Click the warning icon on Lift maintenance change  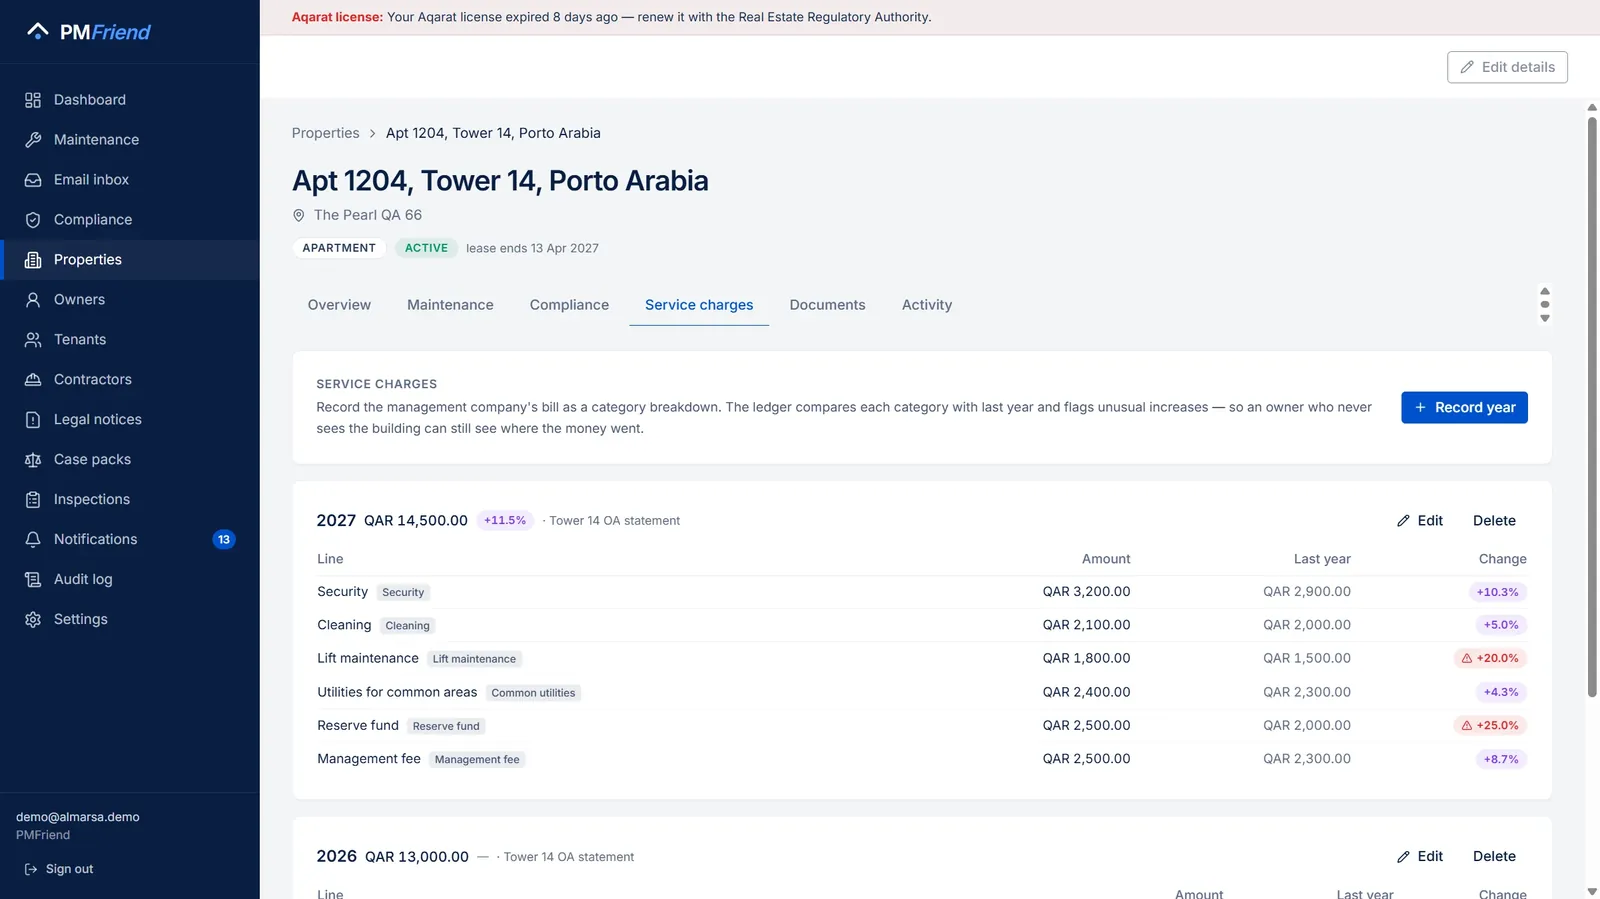pyautogui.click(x=1467, y=658)
